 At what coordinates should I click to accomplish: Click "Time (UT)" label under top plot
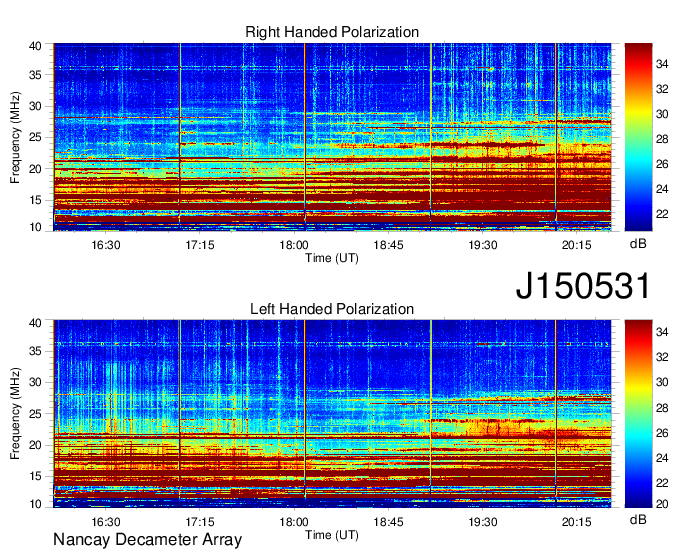pos(332,258)
